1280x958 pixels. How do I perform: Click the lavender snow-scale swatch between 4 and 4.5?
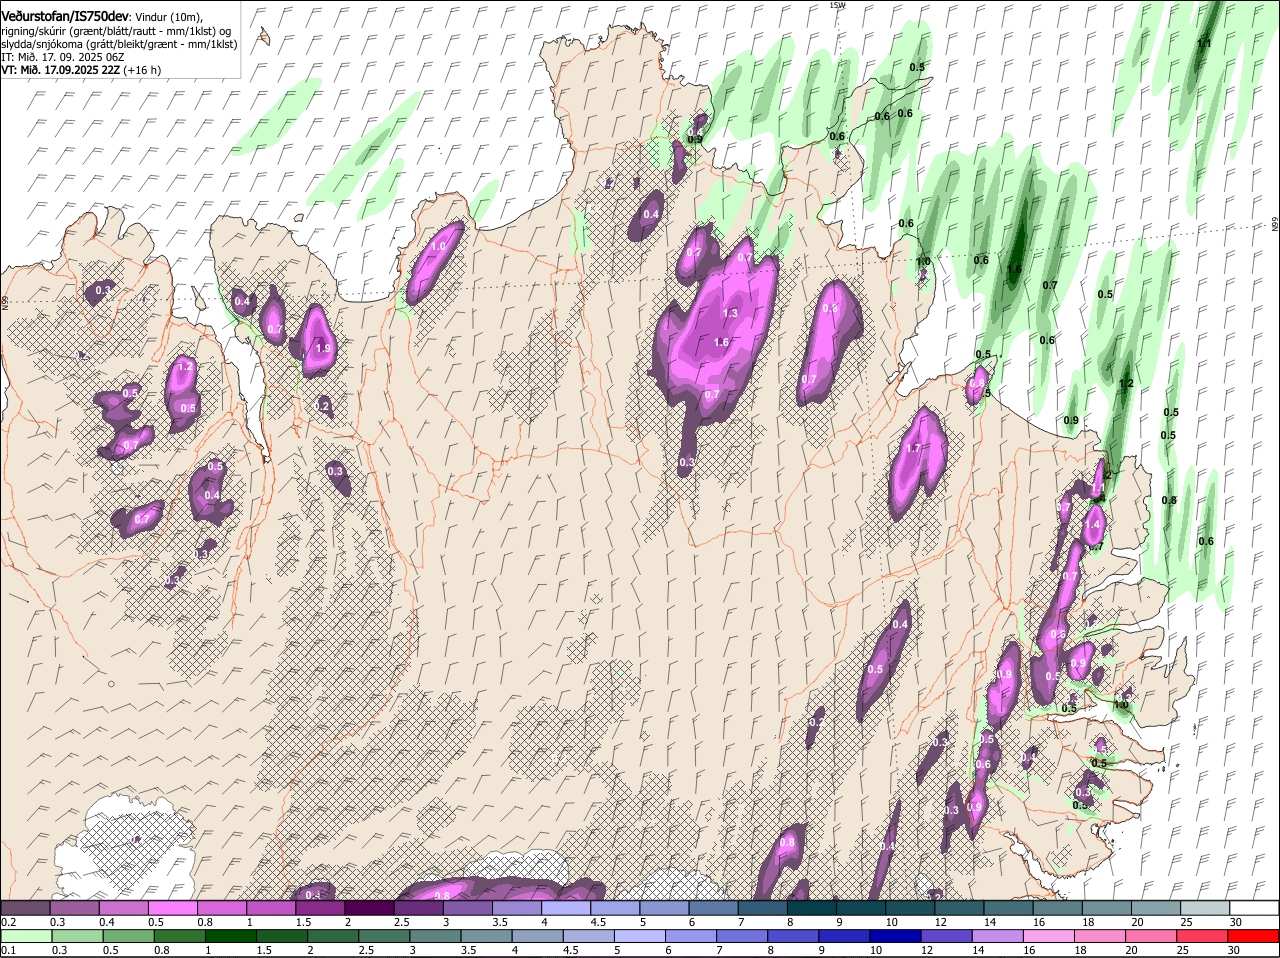565,908
